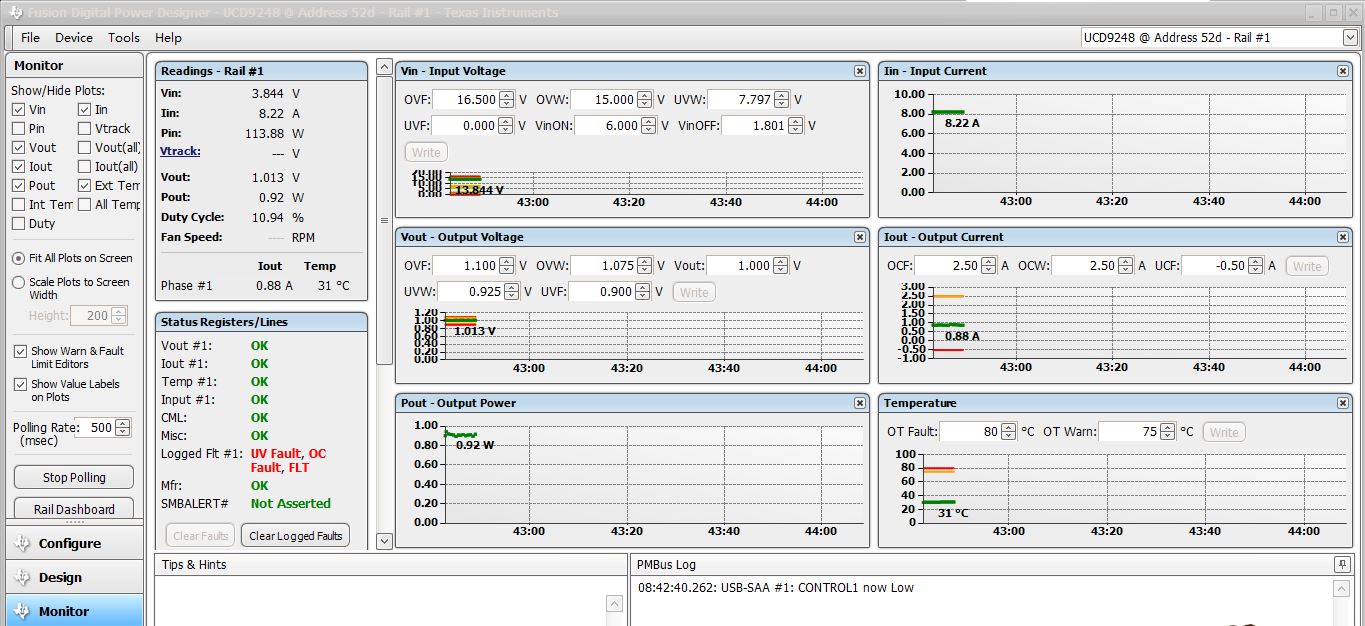Enable the Ext Temp plot checkbox
Image resolution: width=1365 pixels, height=626 pixels.
point(84,186)
